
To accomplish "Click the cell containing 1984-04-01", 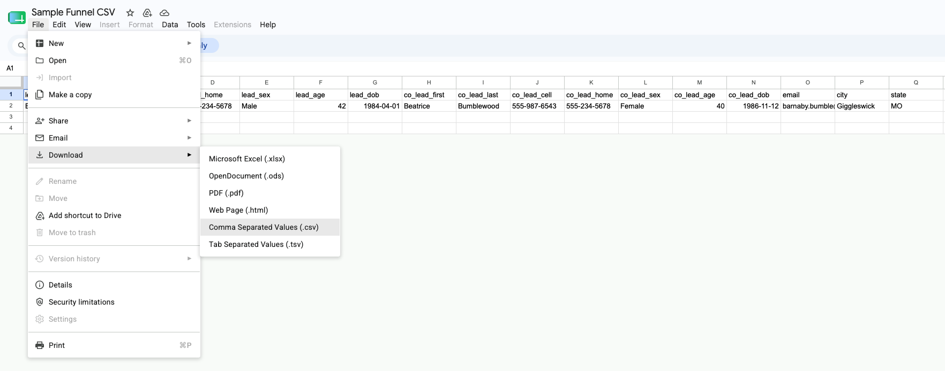I will [x=375, y=106].
